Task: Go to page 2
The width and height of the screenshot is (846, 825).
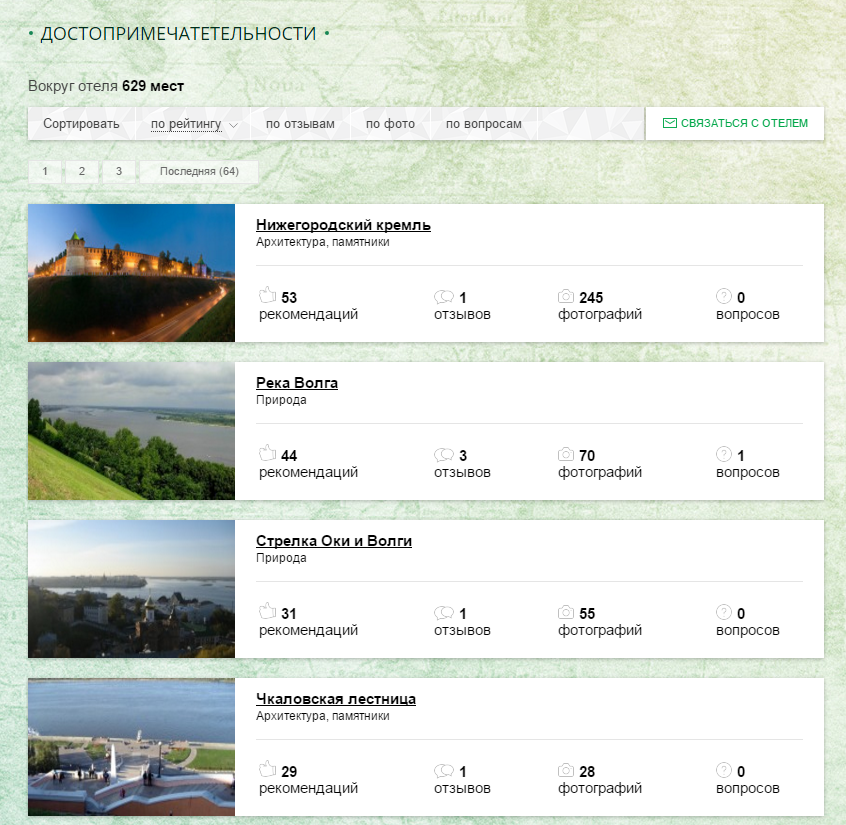Action: [82, 172]
